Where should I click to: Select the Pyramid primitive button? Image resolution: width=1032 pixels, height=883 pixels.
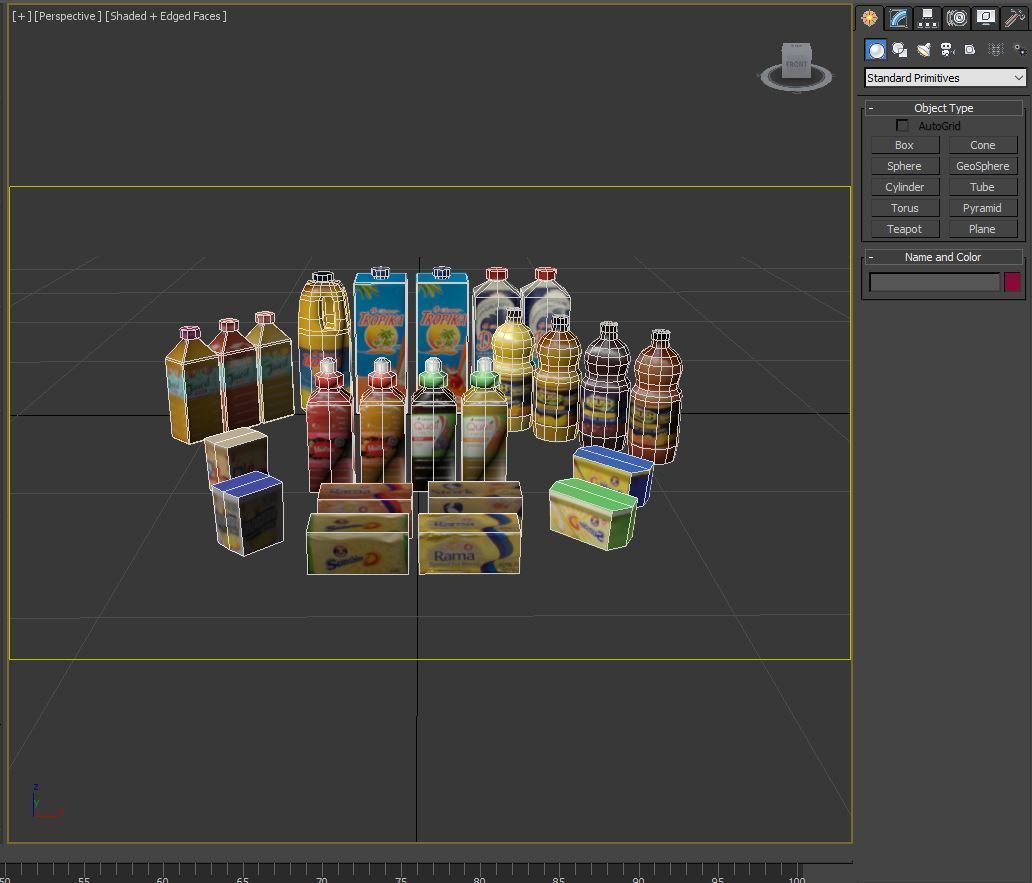[983, 209]
